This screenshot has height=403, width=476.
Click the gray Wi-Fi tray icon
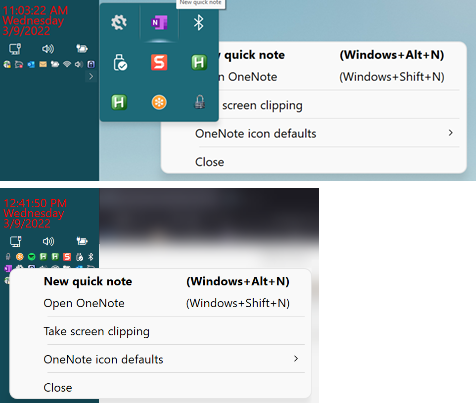click(67, 64)
